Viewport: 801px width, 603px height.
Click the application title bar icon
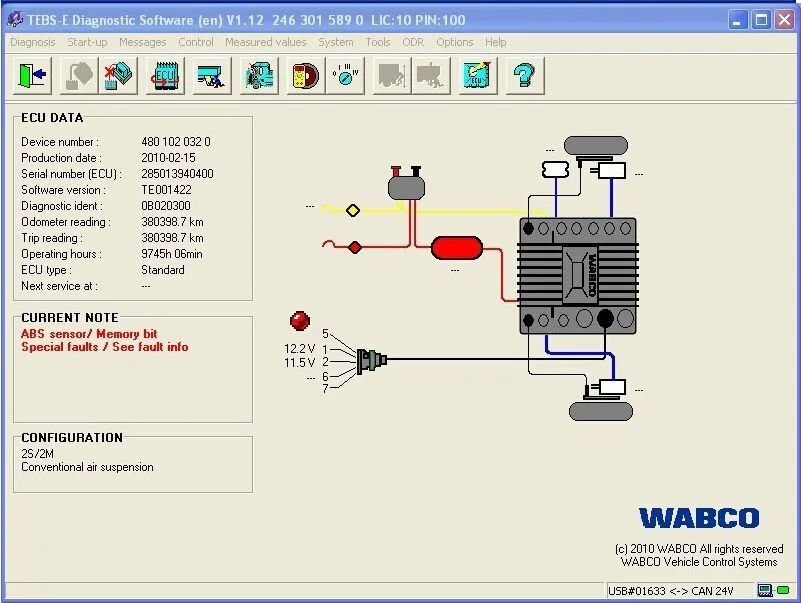(15, 19)
